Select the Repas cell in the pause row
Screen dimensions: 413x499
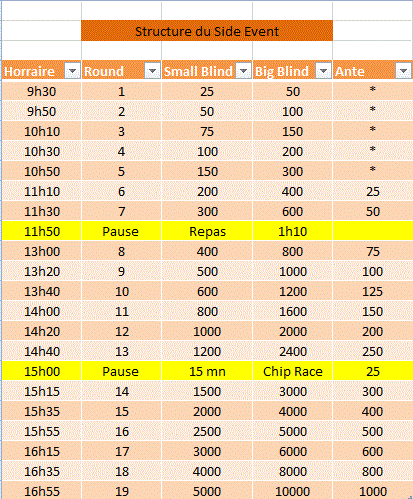pyautogui.click(x=207, y=231)
